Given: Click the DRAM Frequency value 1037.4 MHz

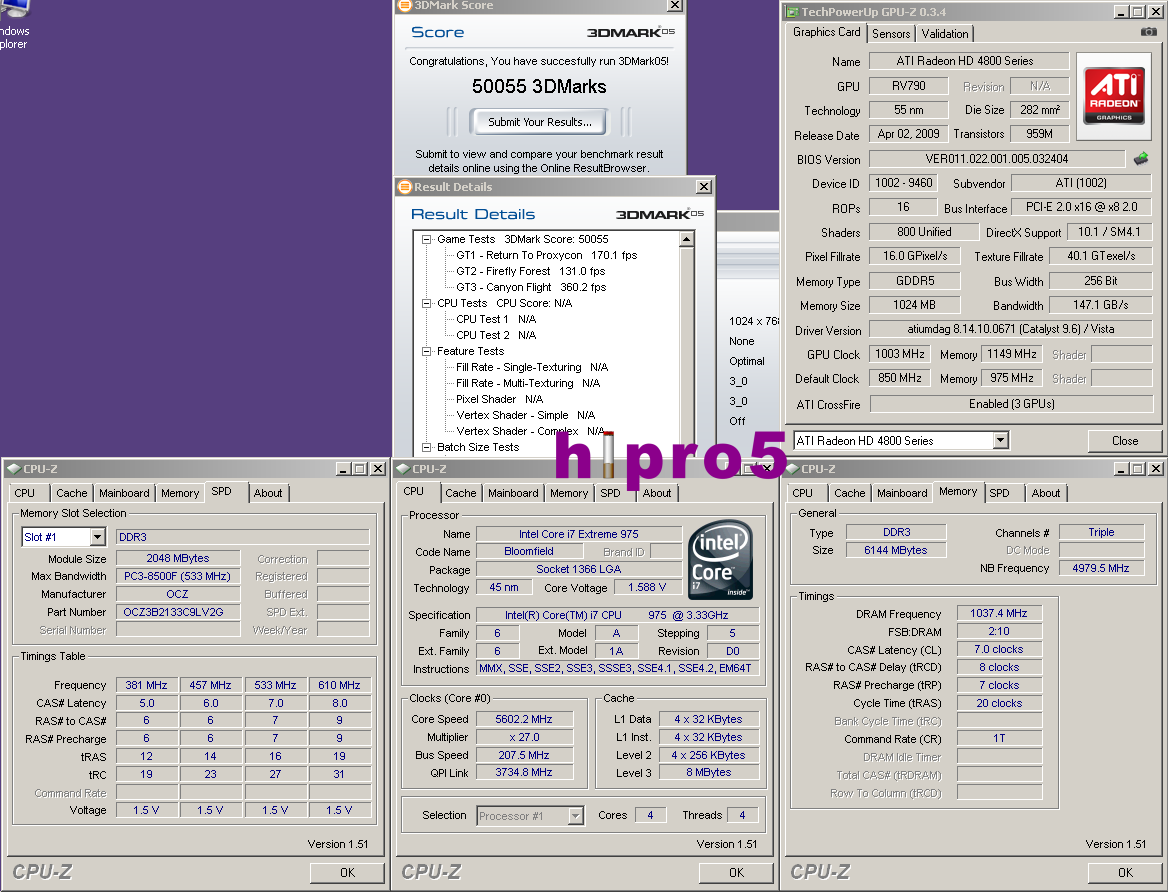Looking at the screenshot, I should tap(998, 613).
